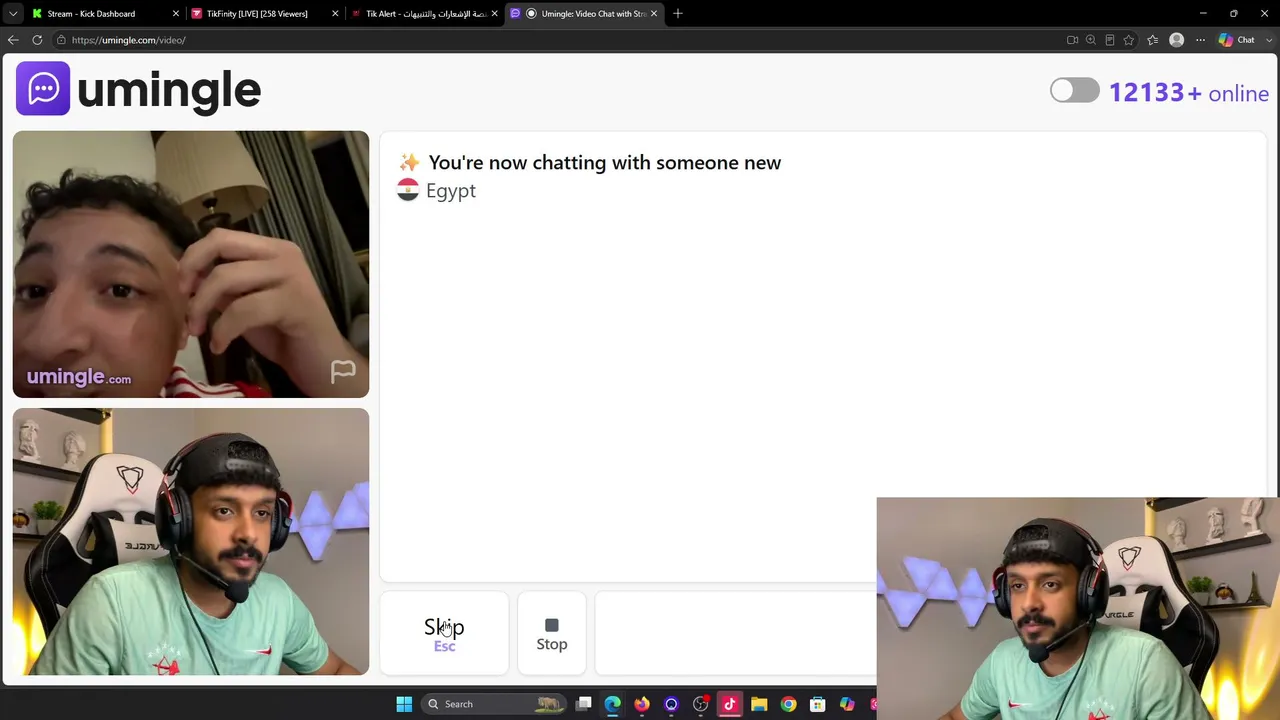Click the umingle wordmark link
Screen dimensions: 1280x720
tap(169, 90)
